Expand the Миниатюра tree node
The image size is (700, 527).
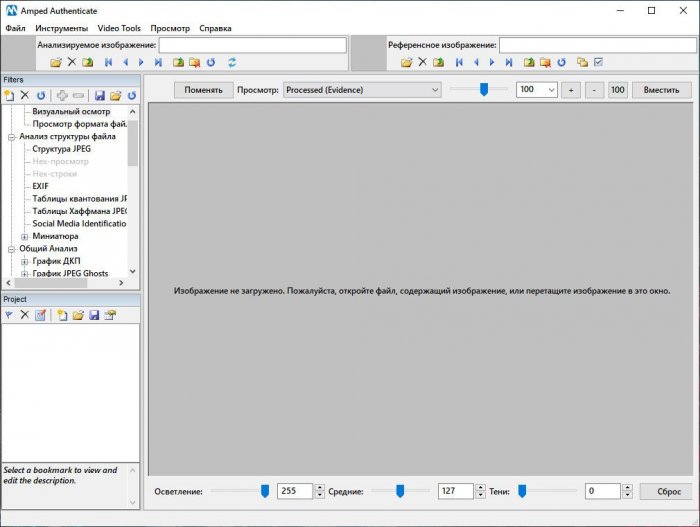24,236
